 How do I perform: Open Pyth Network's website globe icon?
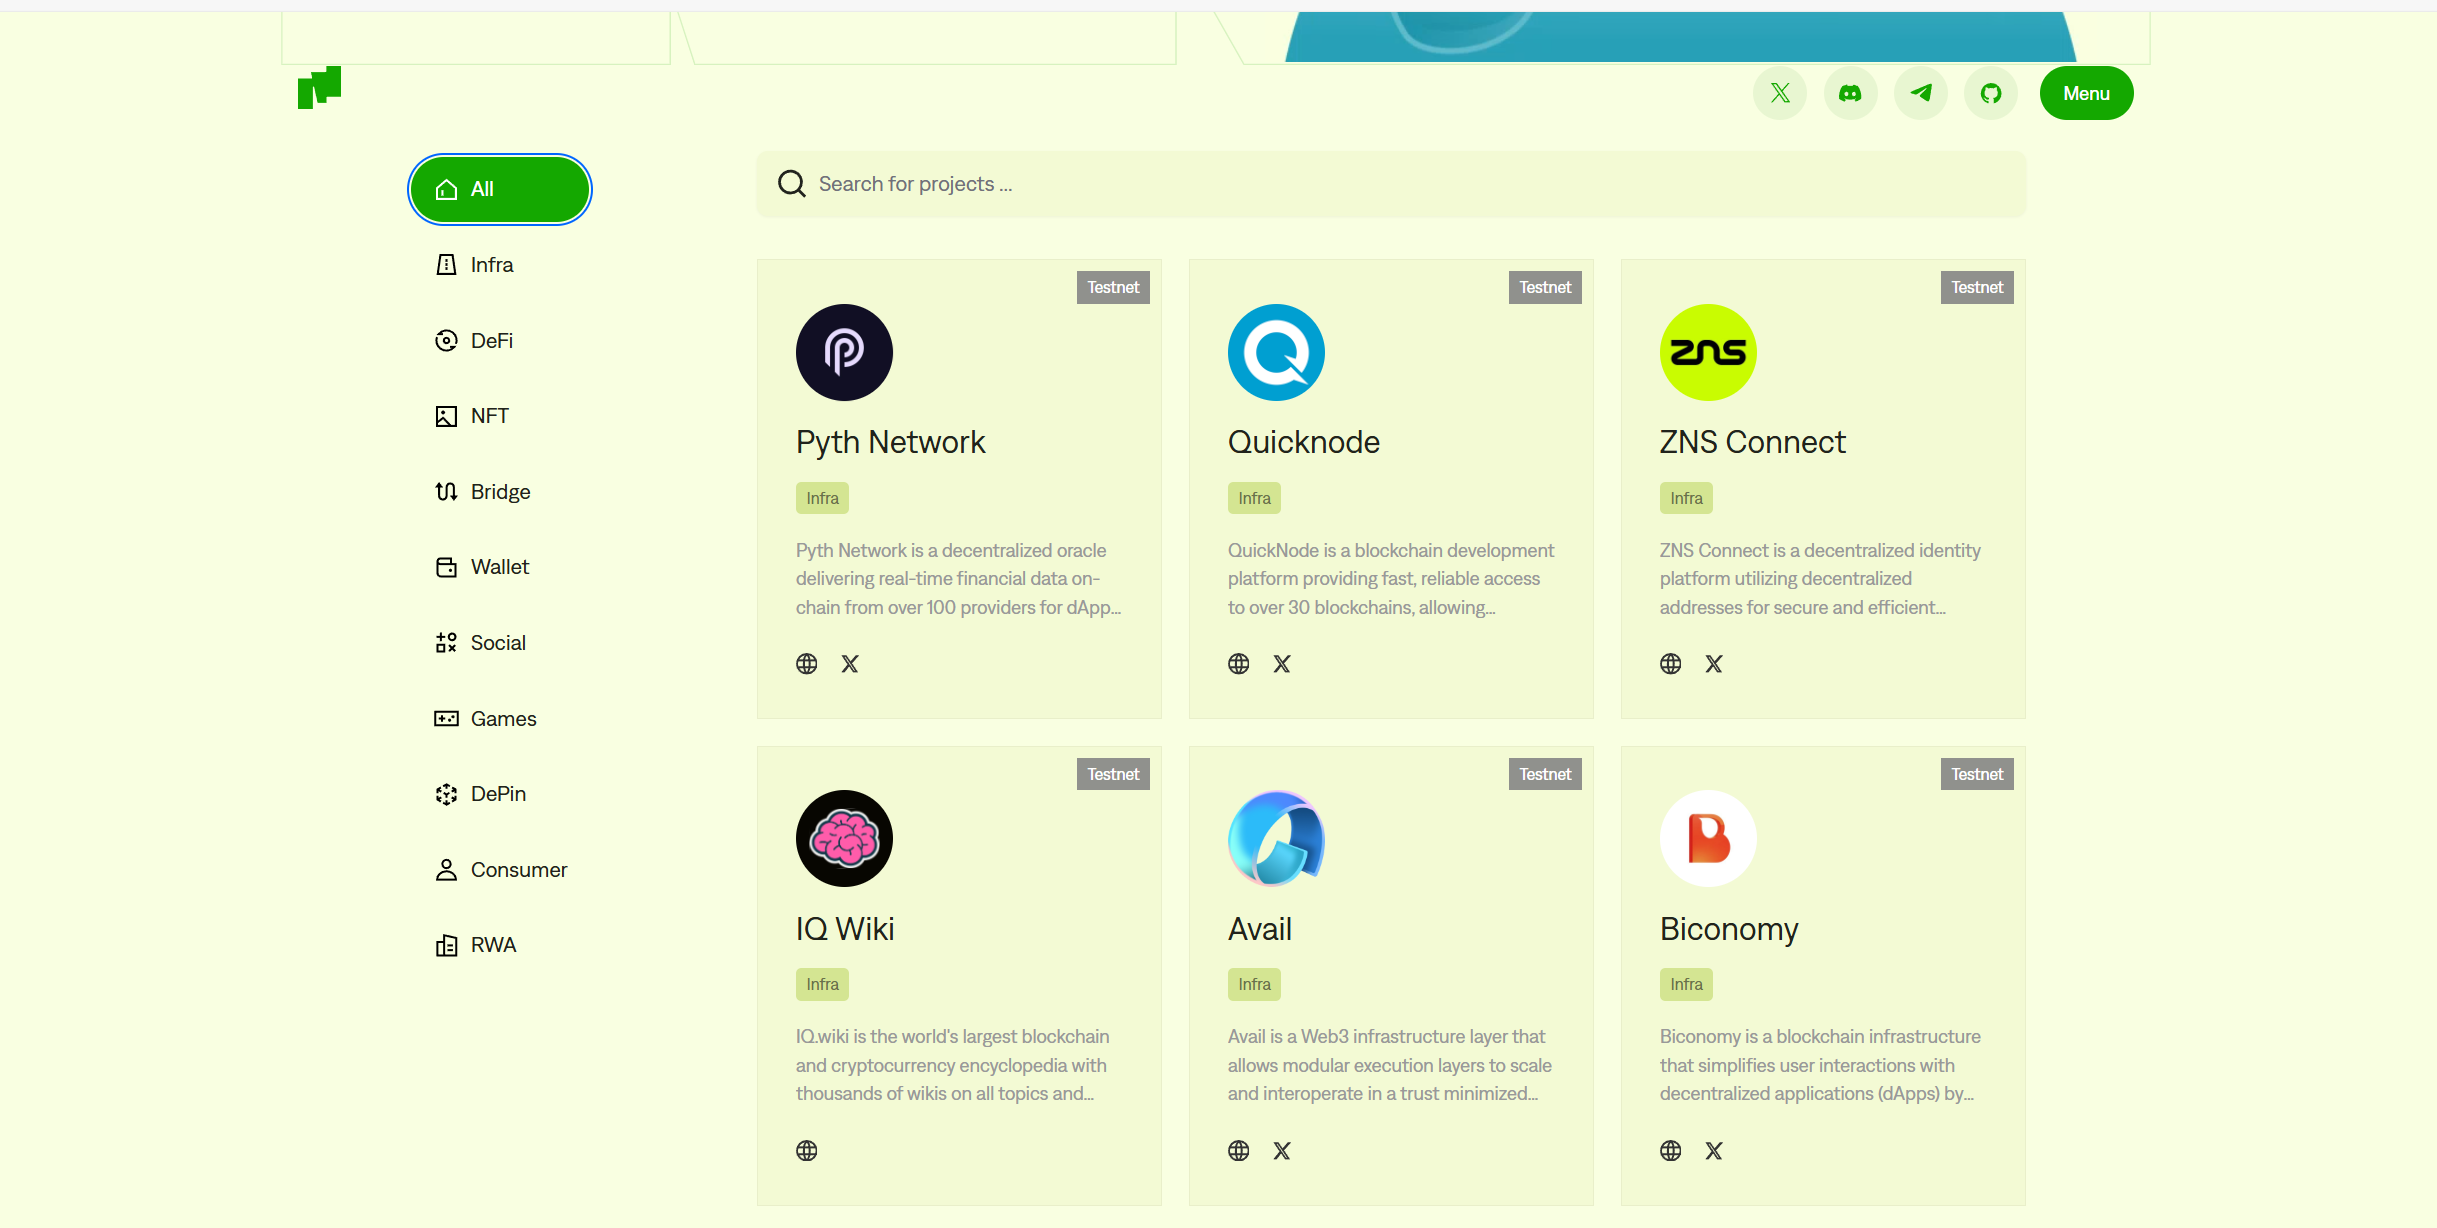pos(807,664)
